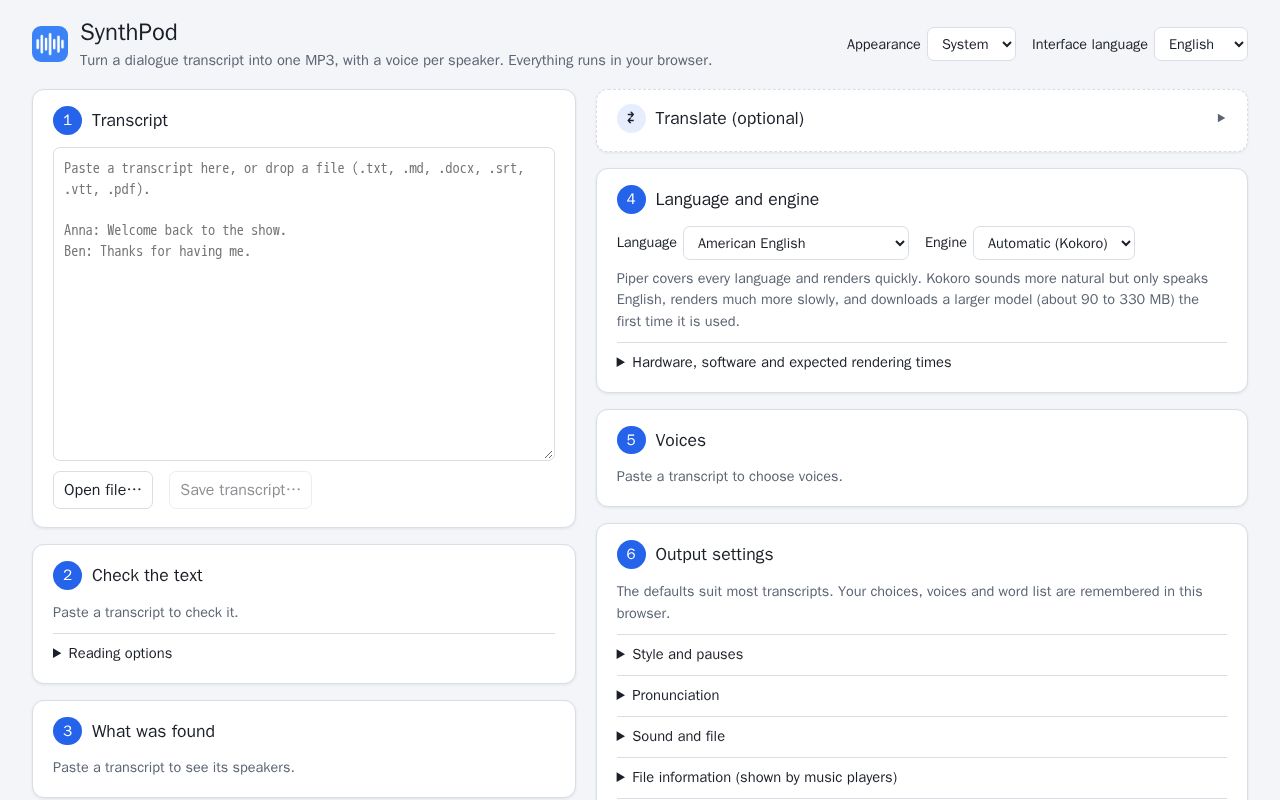Image resolution: width=1280 pixels, height=800 pixels.
Task: Click the transcript box resize handle
Action: click(x=548, y=454)
